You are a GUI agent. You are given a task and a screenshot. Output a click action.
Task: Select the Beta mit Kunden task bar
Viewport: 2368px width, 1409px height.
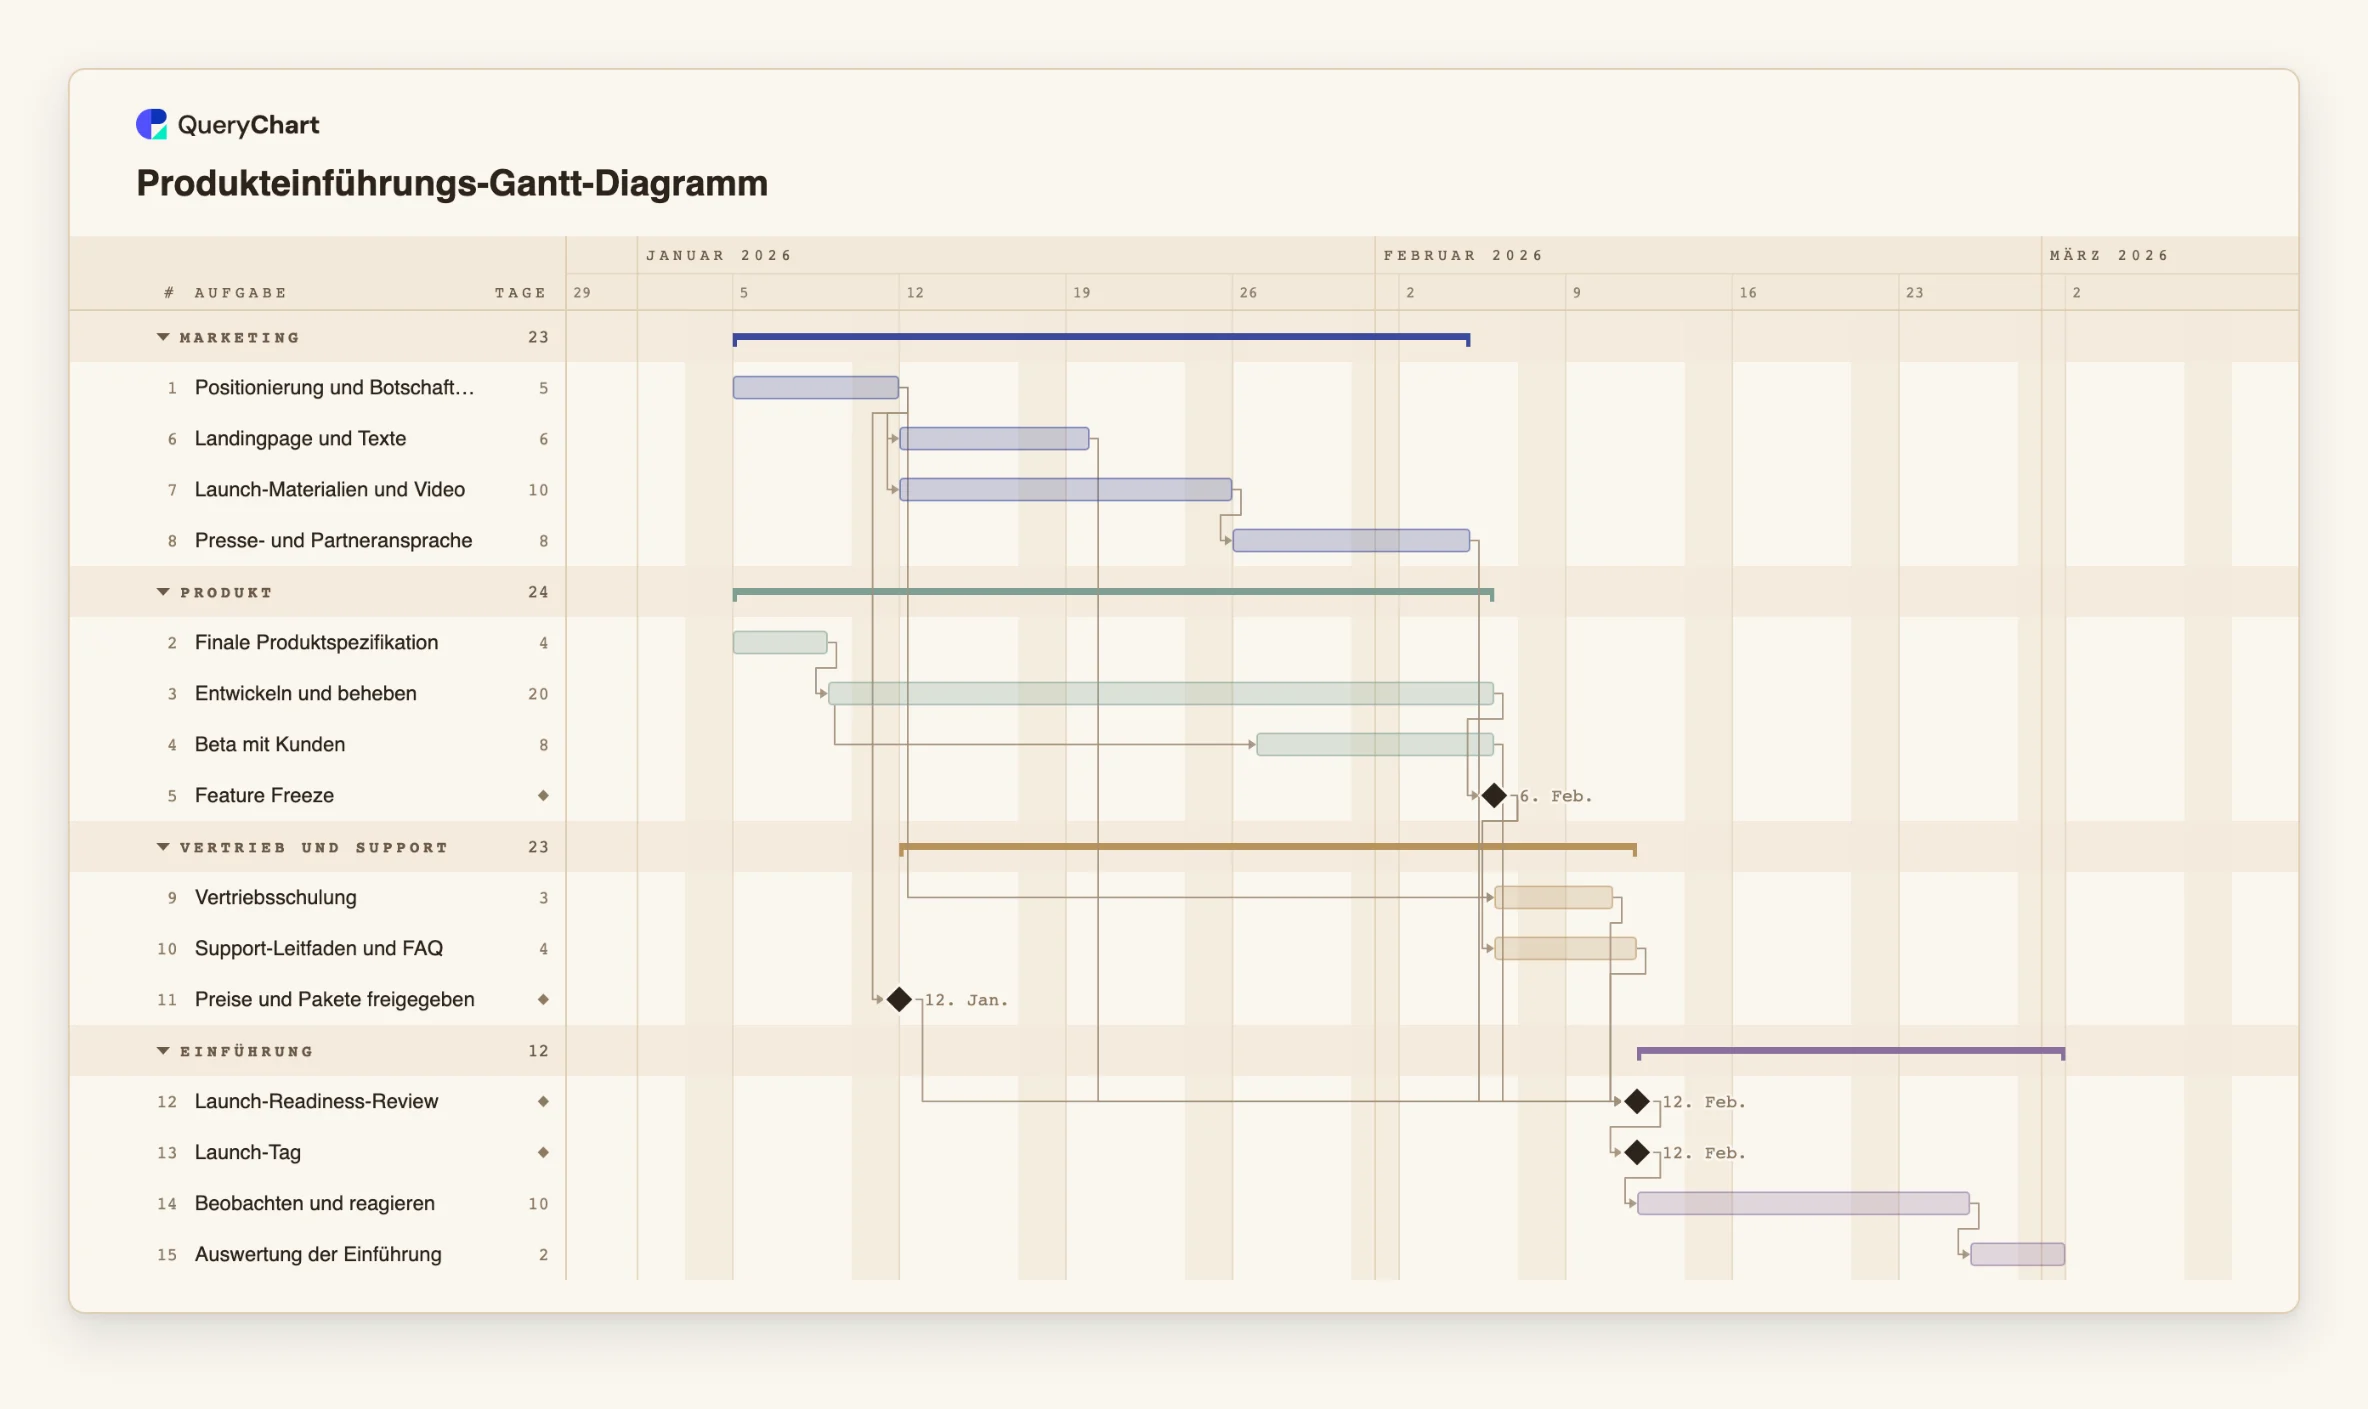pos(1375,745)
